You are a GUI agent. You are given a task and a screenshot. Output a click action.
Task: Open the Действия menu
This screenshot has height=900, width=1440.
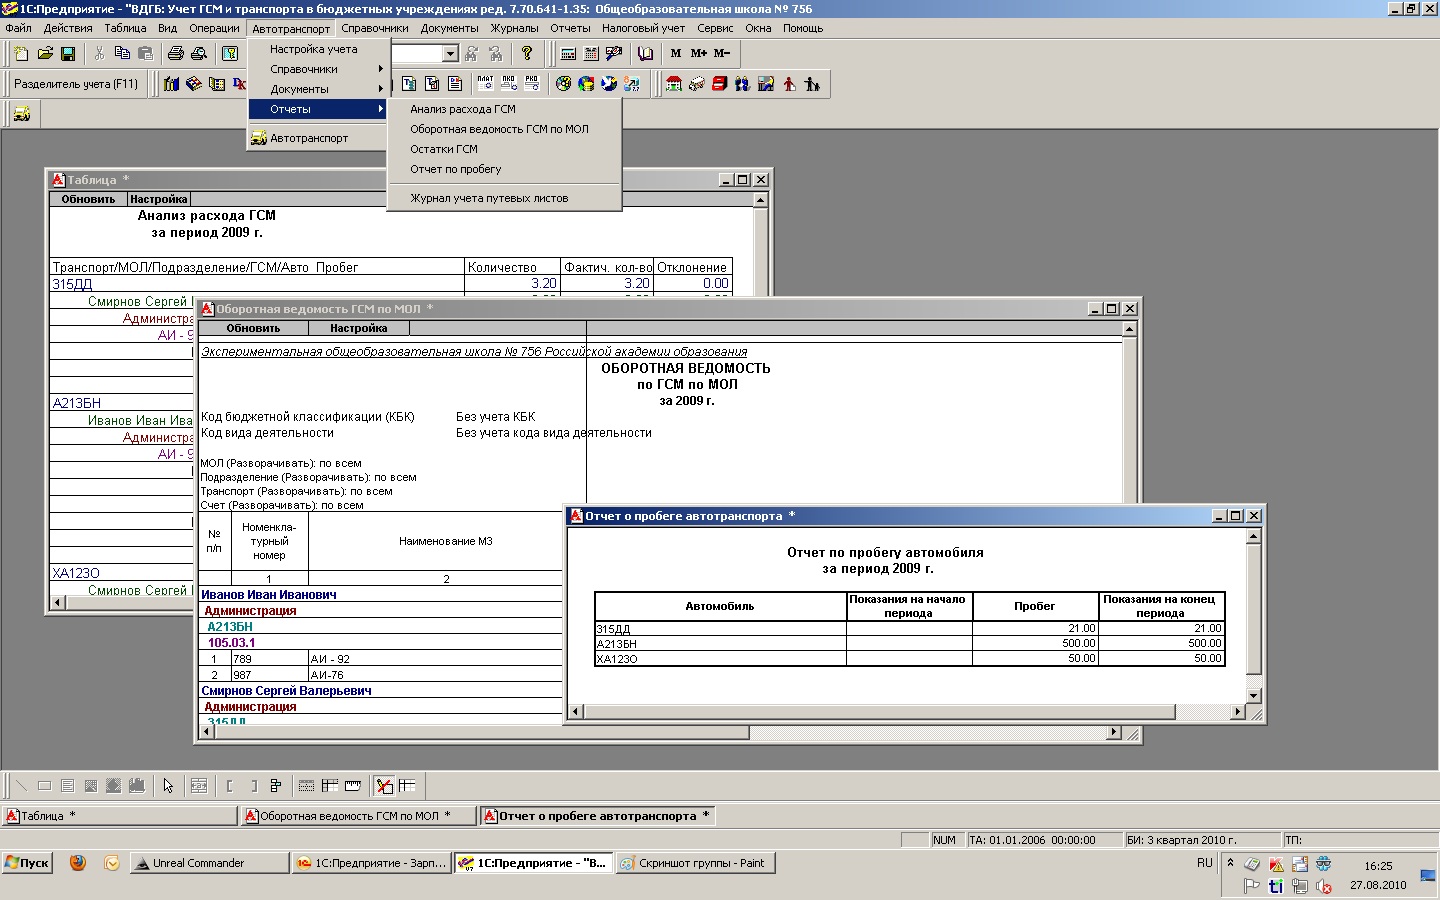click(x=68, y=28)
